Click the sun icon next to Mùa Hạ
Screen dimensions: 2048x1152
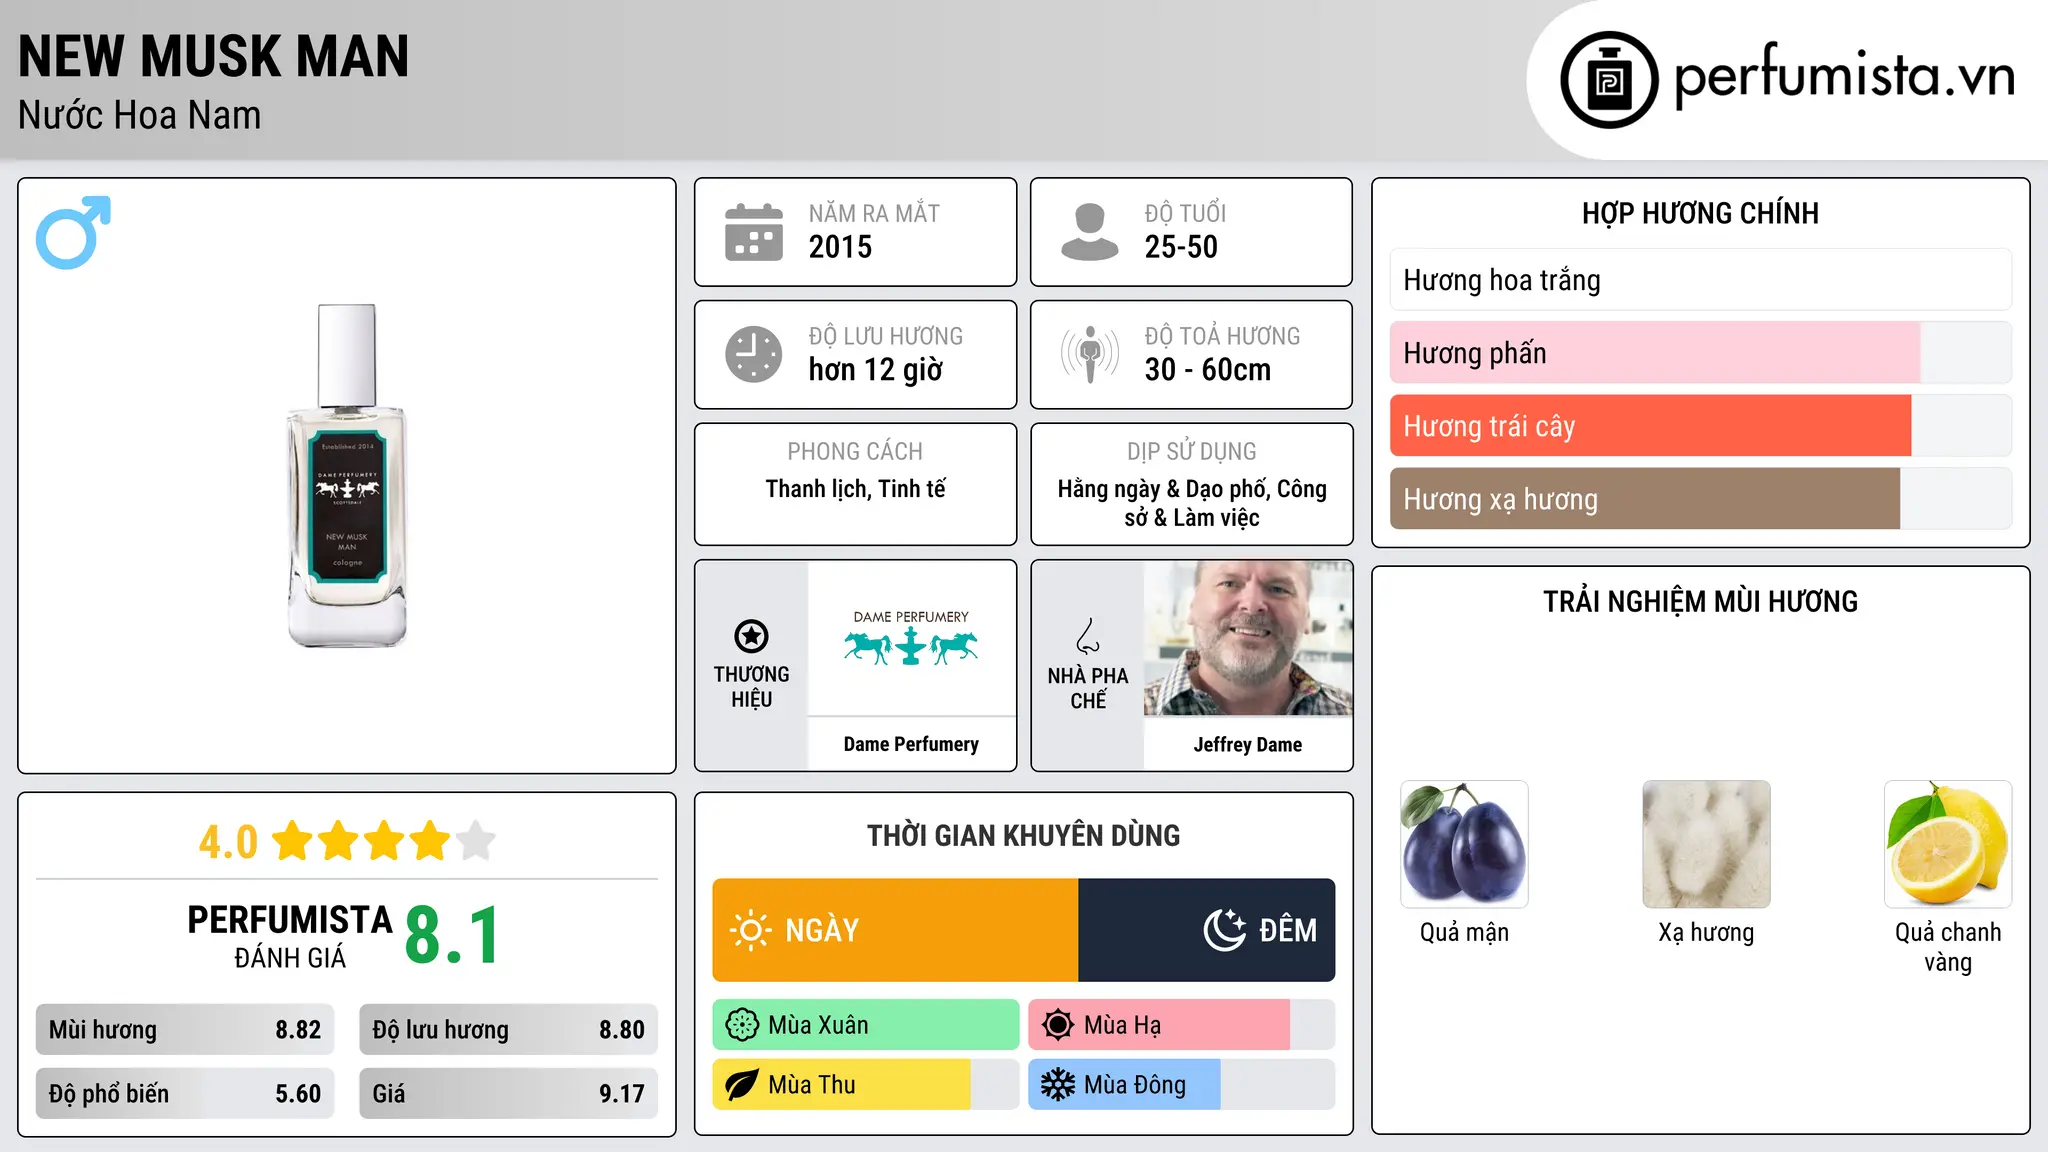click(1058, 1025)
